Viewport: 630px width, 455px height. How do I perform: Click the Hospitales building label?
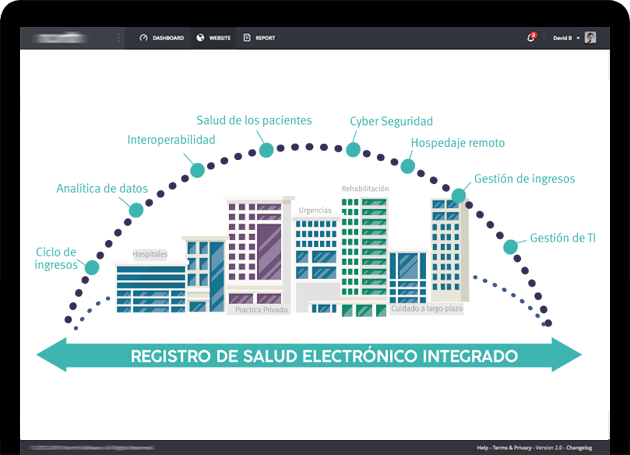pyautogui.click(x=150, y=254)
